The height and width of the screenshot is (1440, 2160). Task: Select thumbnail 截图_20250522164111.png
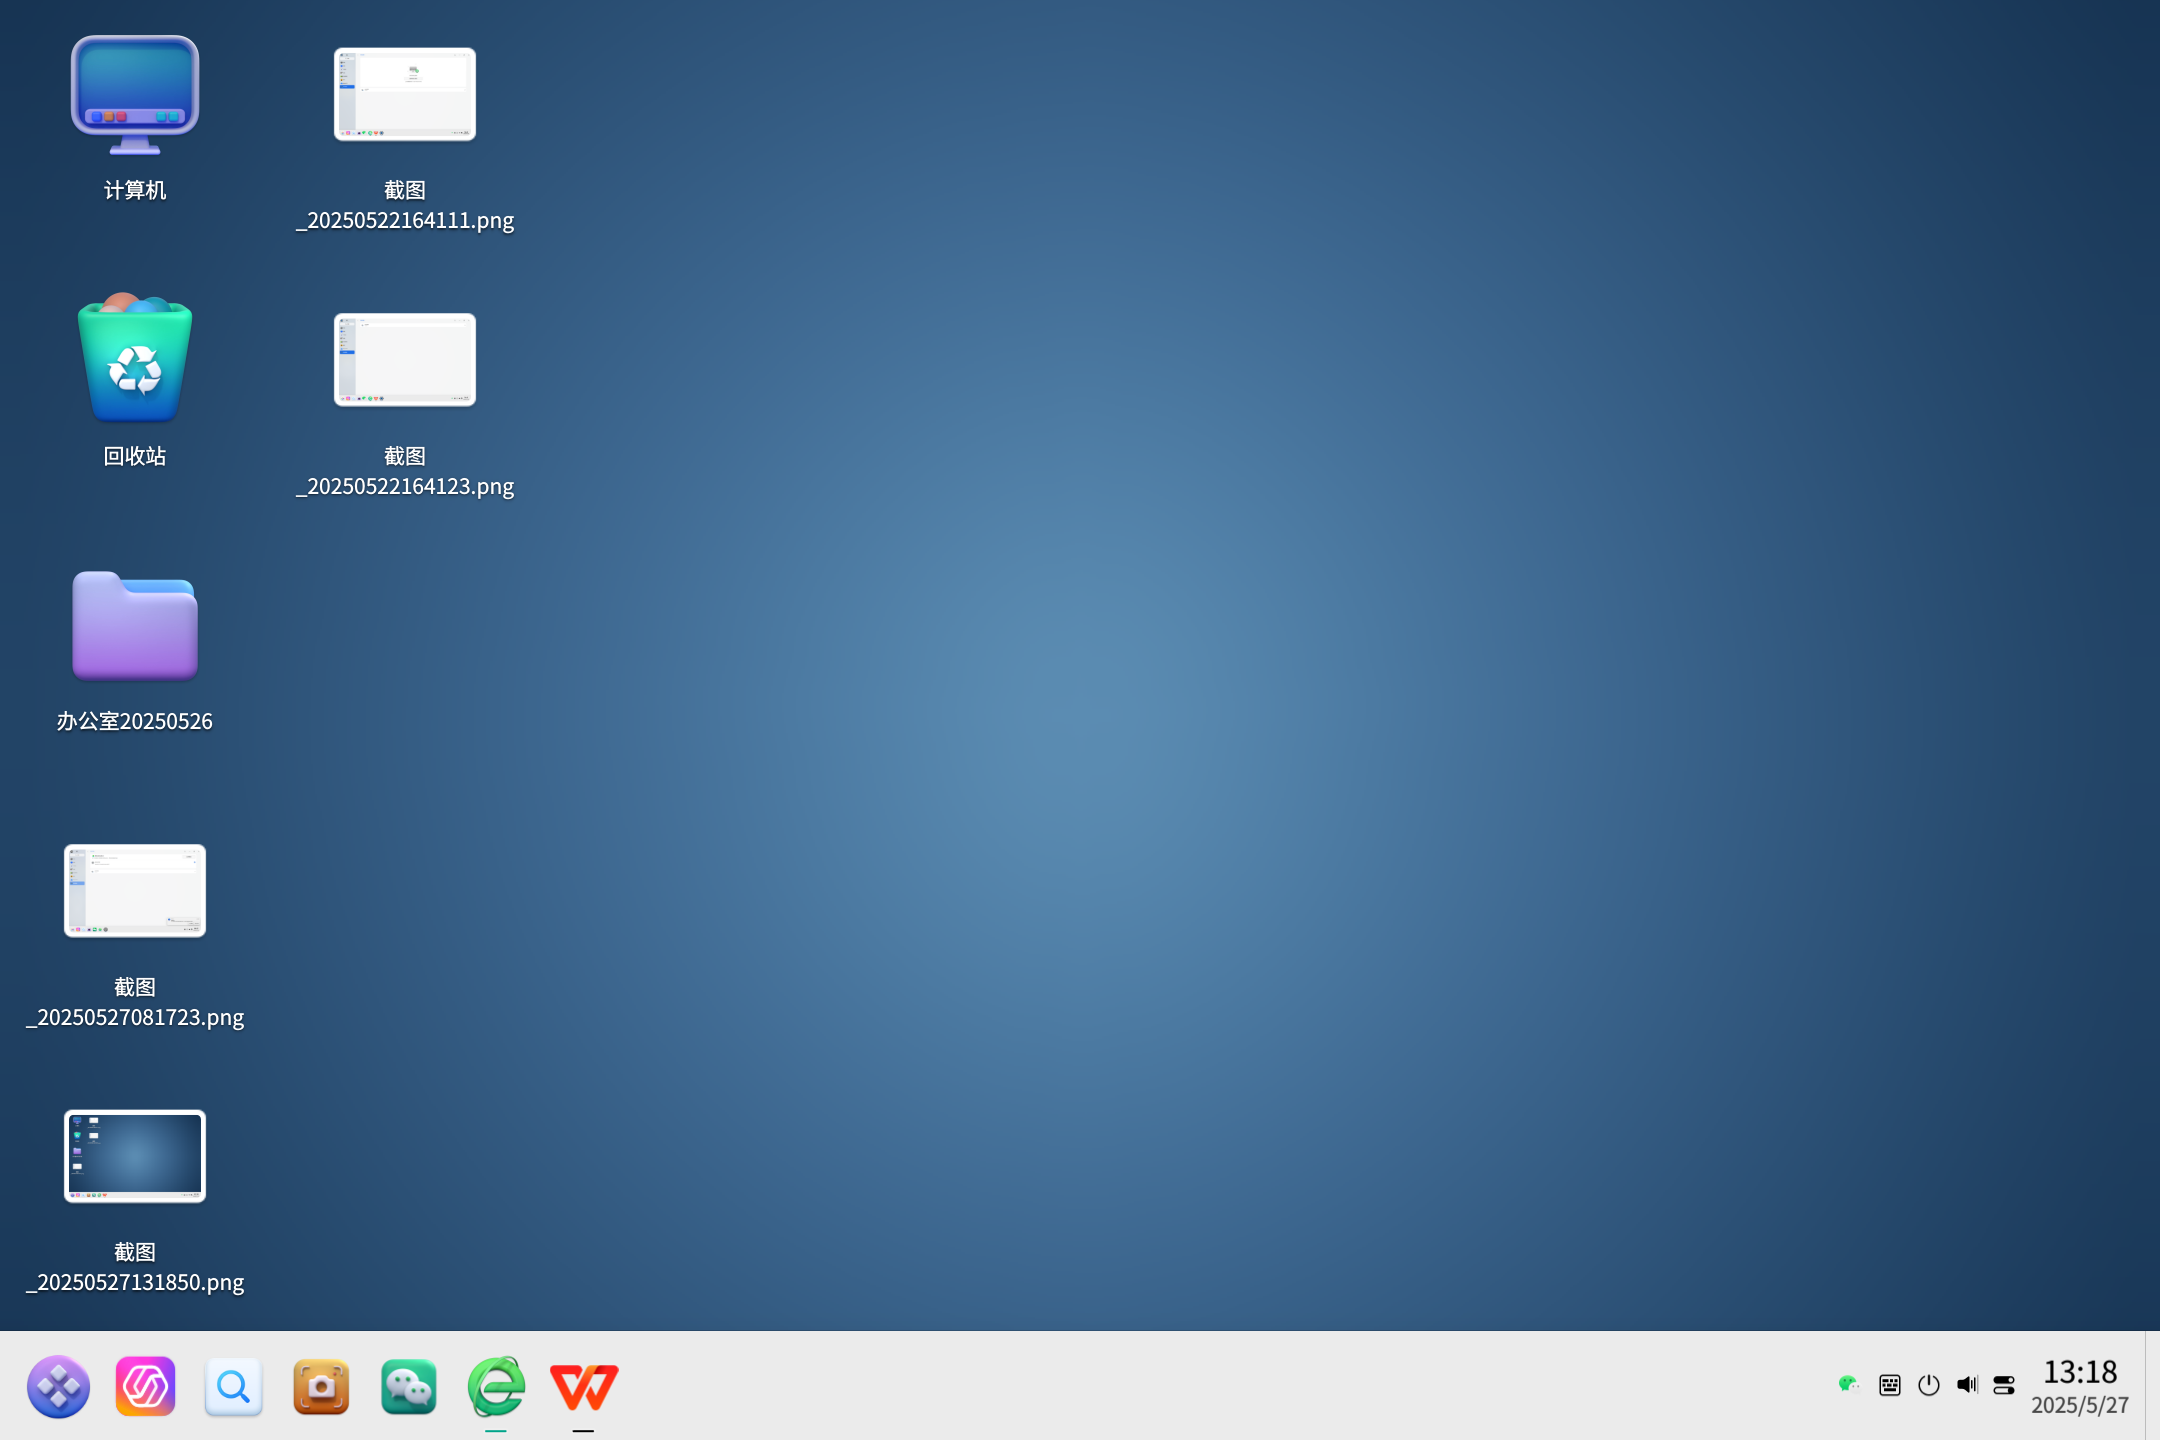point(405,94)
